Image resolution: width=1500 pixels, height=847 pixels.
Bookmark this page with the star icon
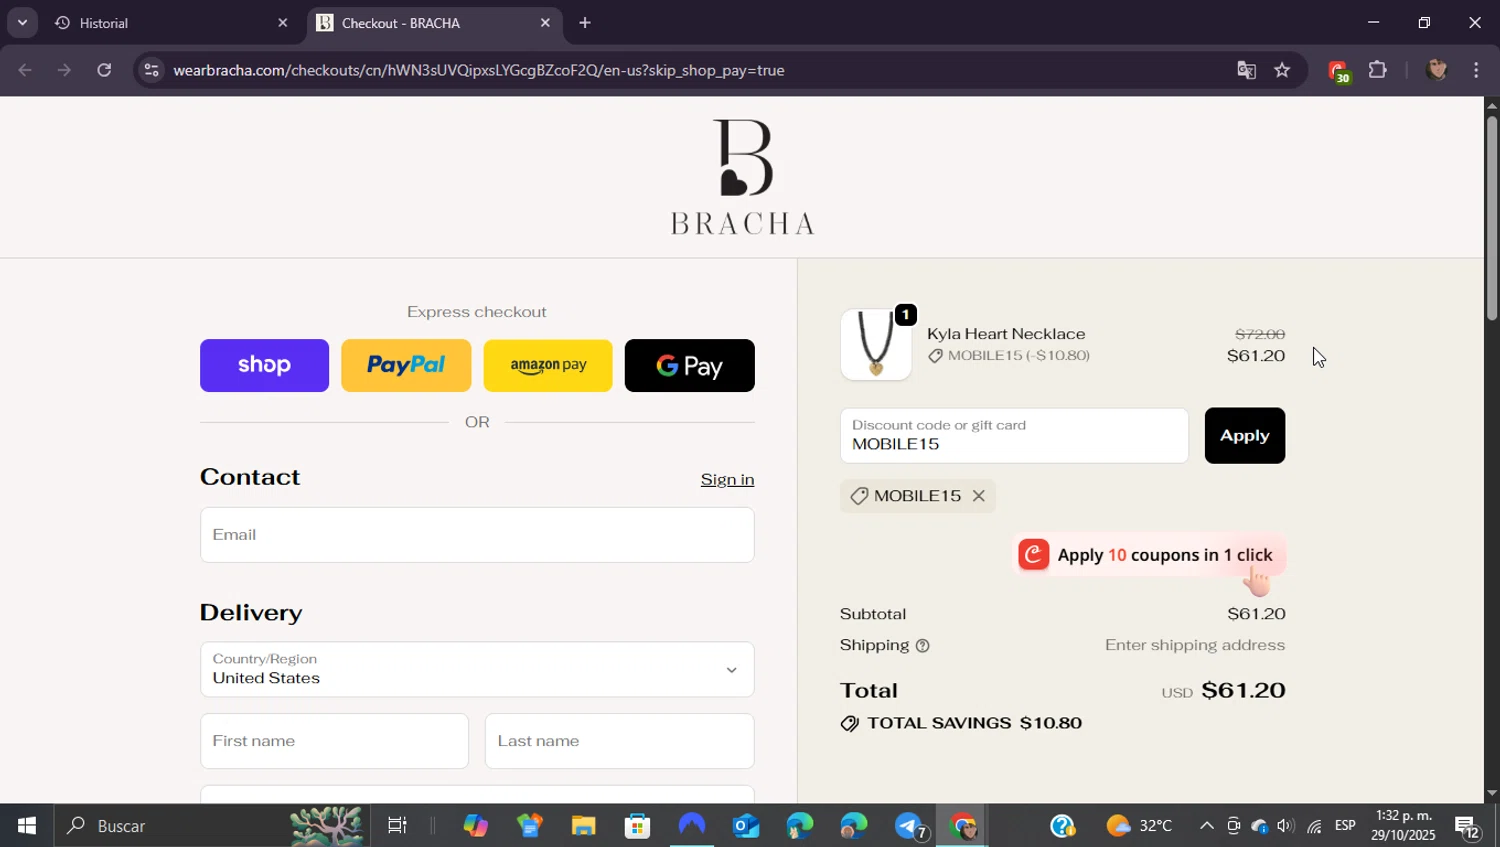click(1282, 70)
